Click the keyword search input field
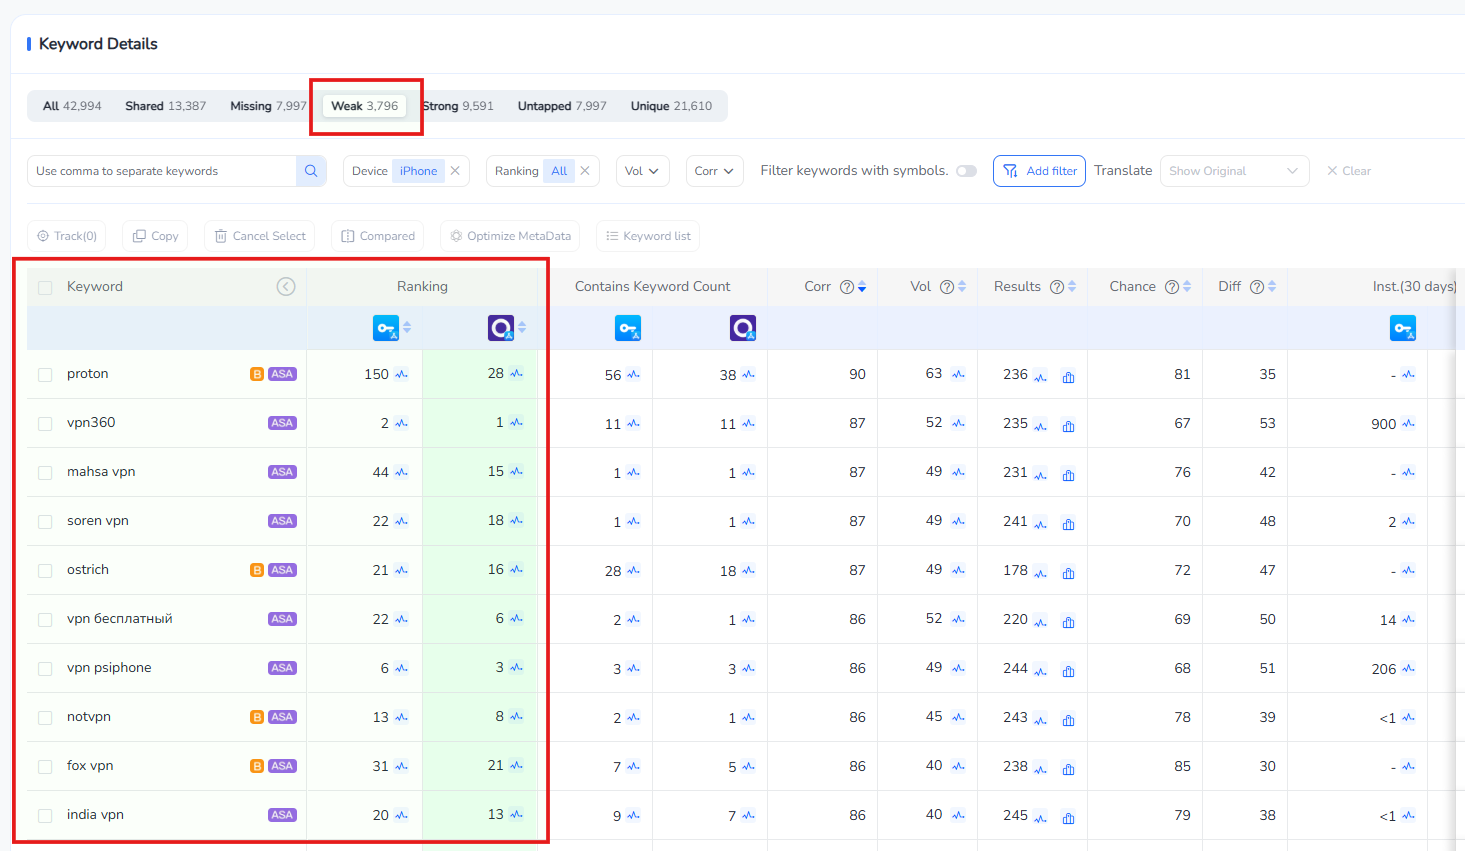Screen dimensions: 1465x851 coord(162,171)
